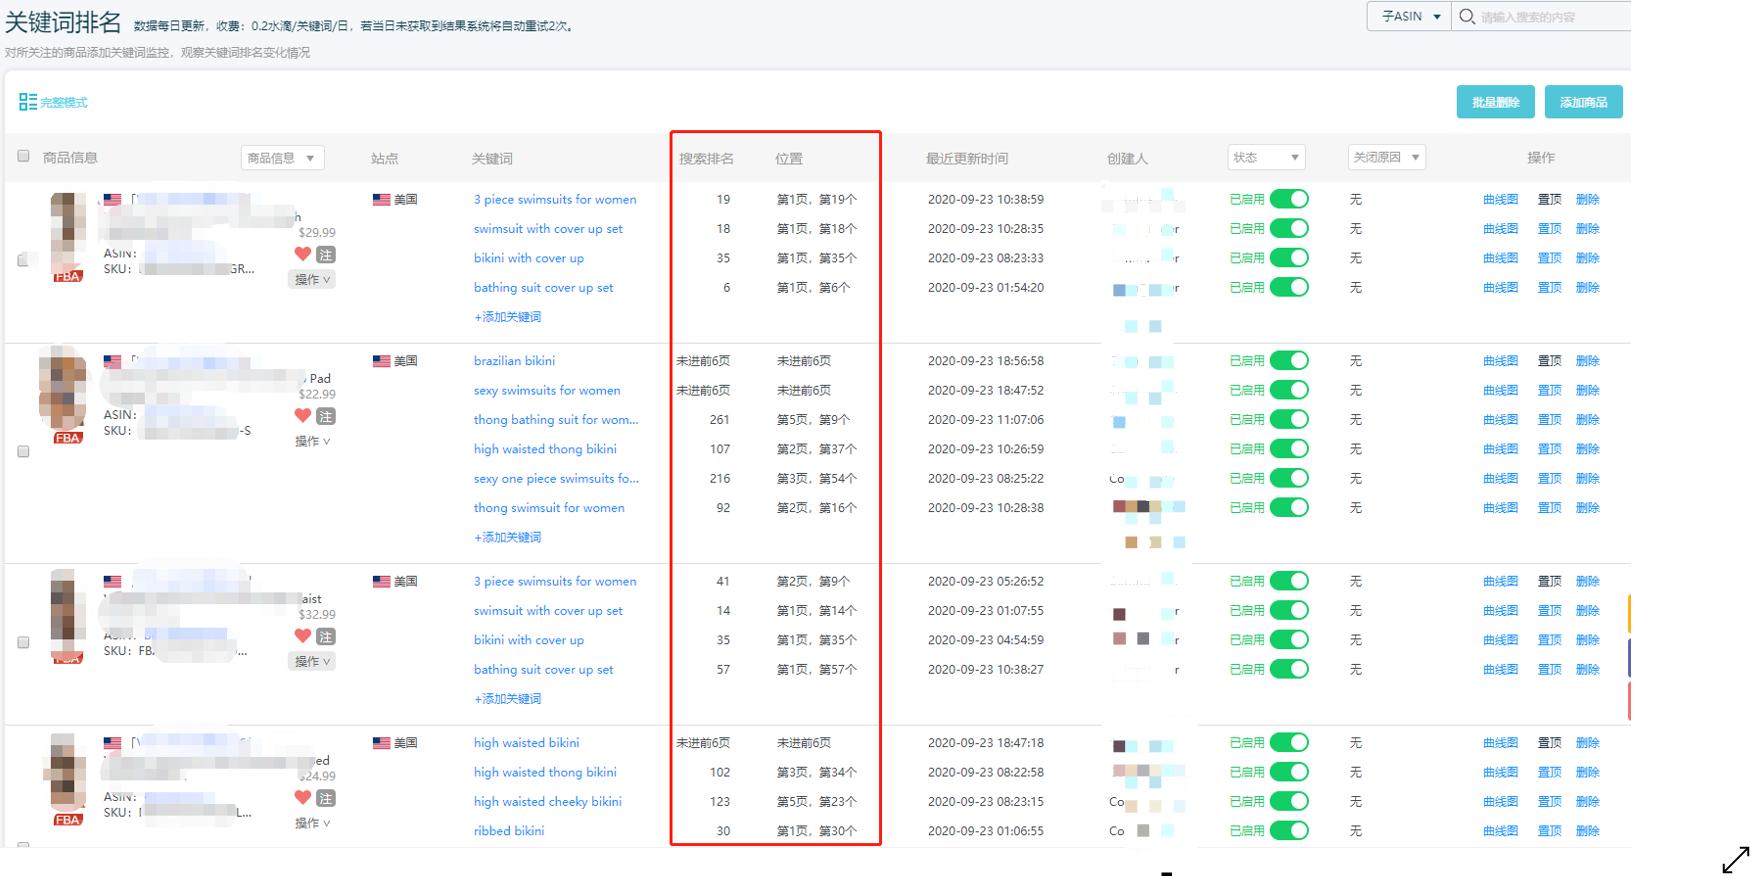Open the 关闭原因 filter dropdown
1751x876 pixels.
point(1386,158)
